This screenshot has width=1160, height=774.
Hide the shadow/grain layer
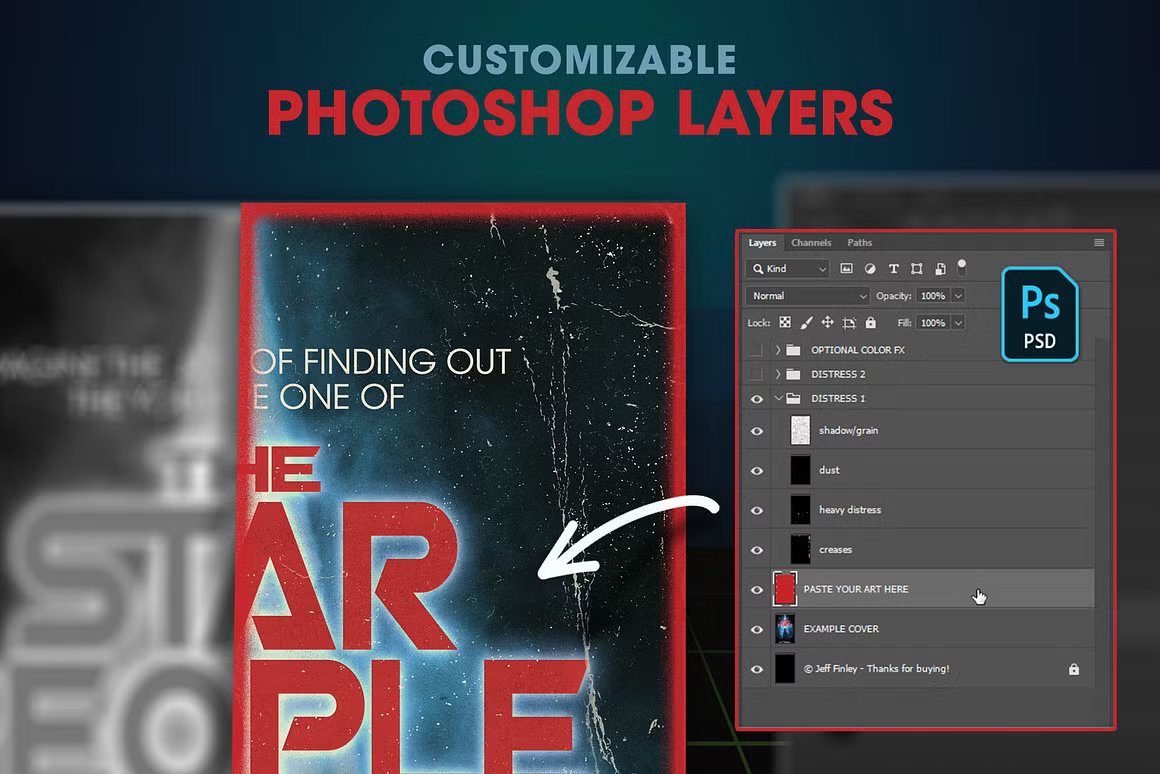[757, 430]
